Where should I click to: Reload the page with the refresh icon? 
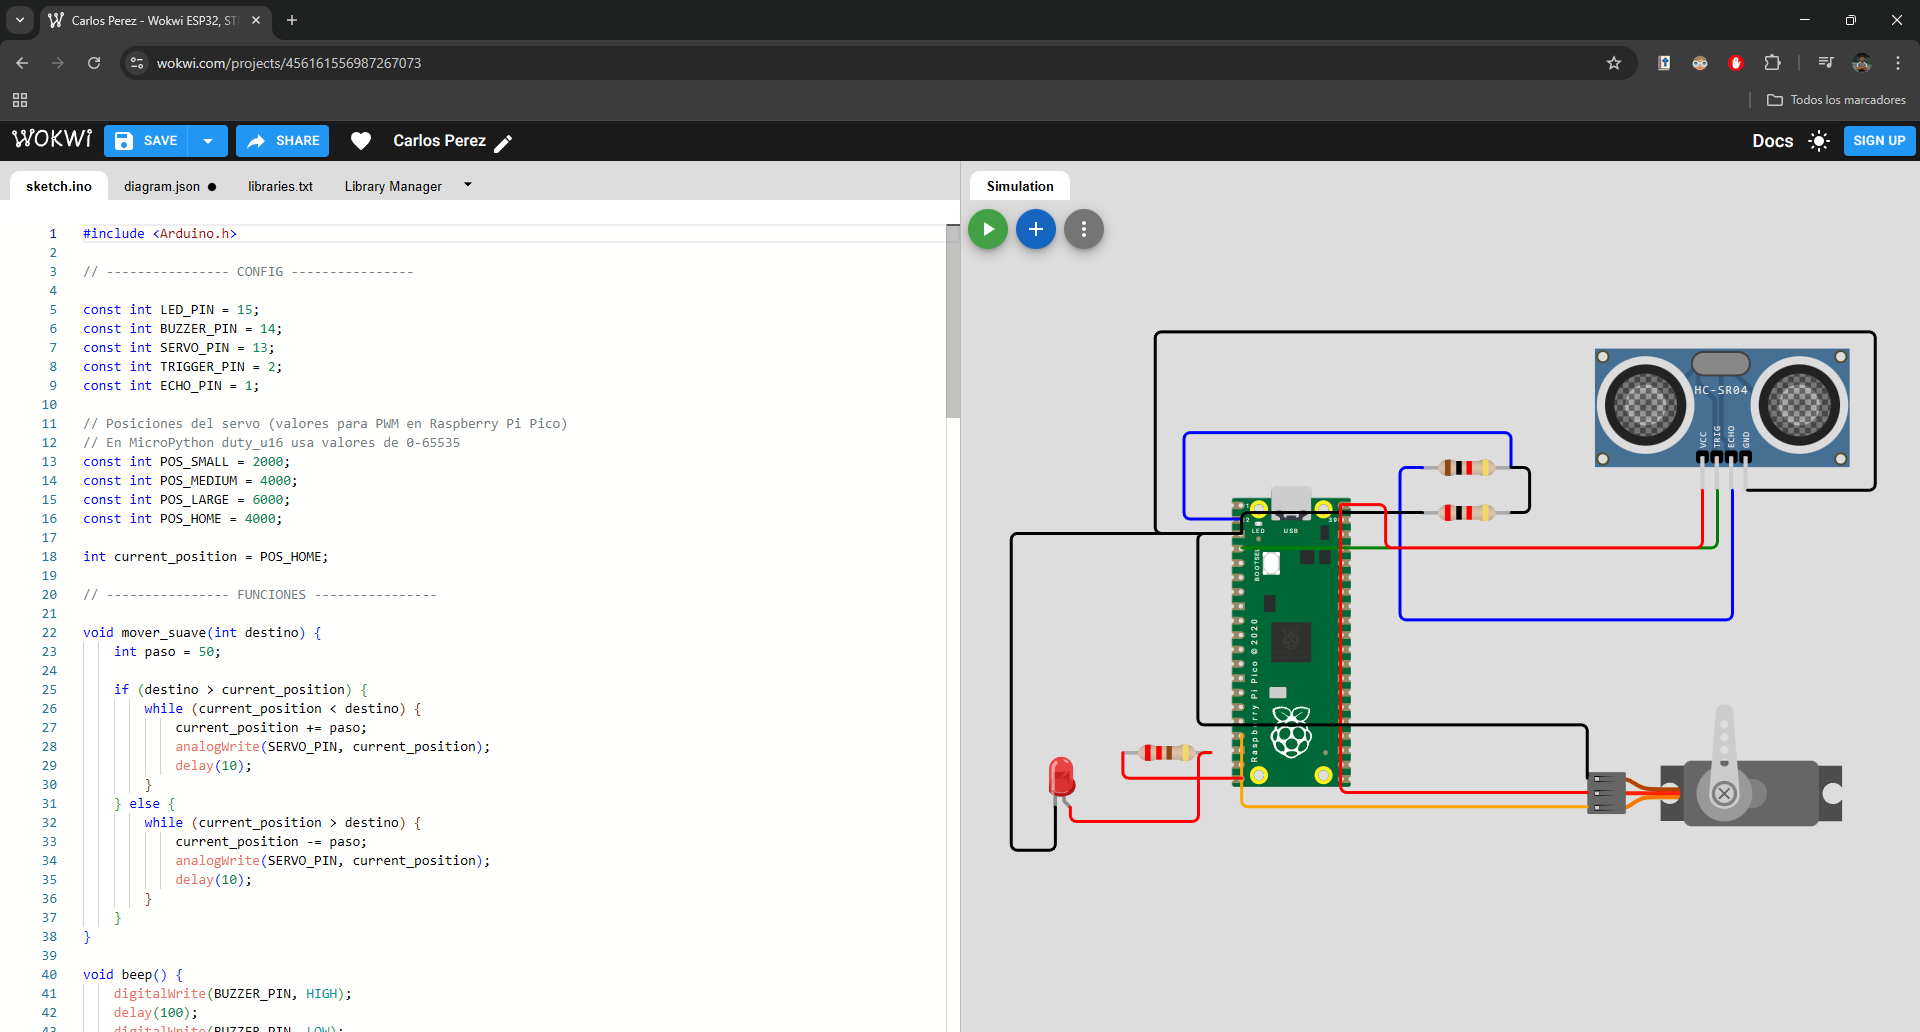click(x=93, y=62)
